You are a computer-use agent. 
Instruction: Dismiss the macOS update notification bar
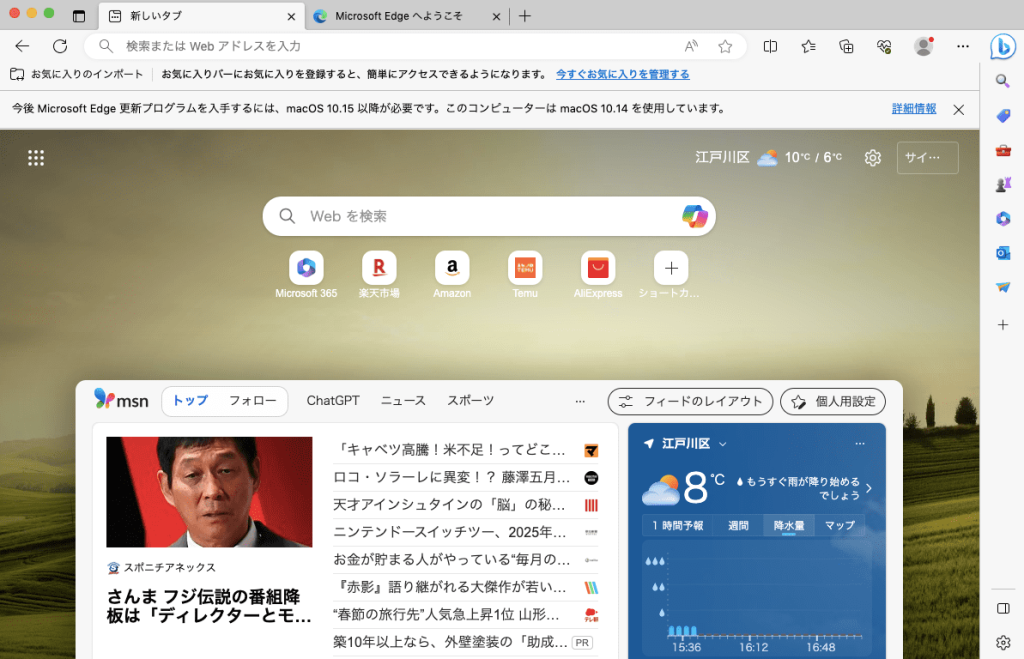click(959, 110)
